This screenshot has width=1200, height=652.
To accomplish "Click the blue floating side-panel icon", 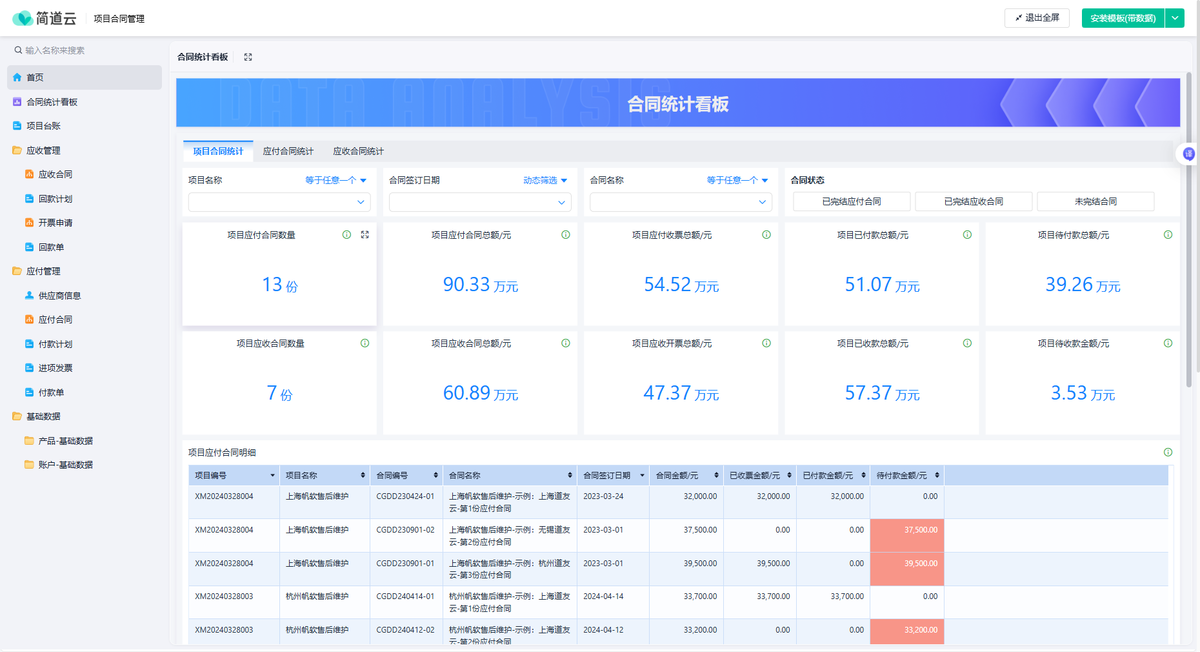I will click(x=1188, y=154).
